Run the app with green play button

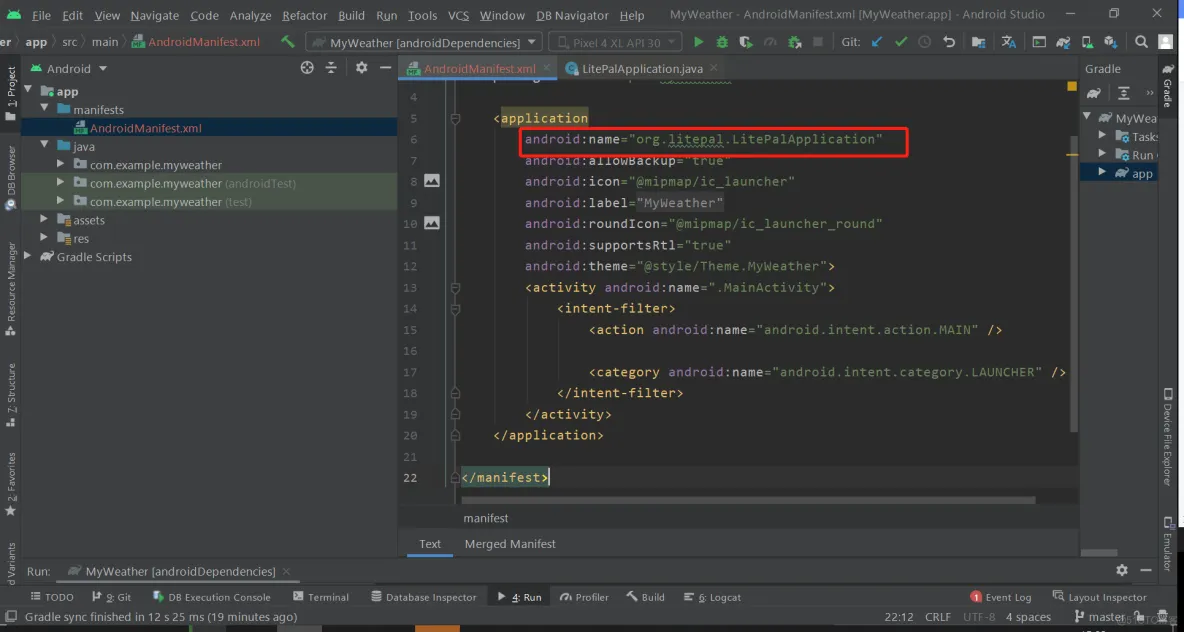coord(698,42)
